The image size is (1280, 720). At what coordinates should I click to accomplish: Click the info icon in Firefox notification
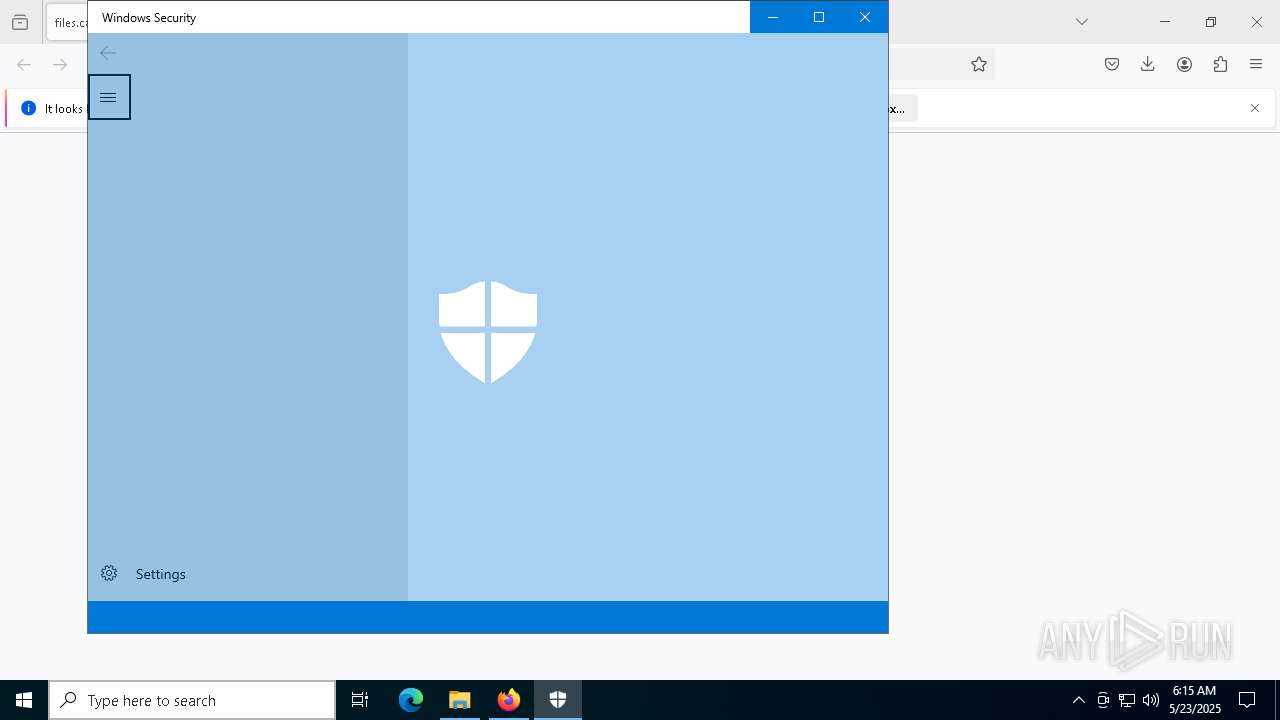(x=29, y=108)
